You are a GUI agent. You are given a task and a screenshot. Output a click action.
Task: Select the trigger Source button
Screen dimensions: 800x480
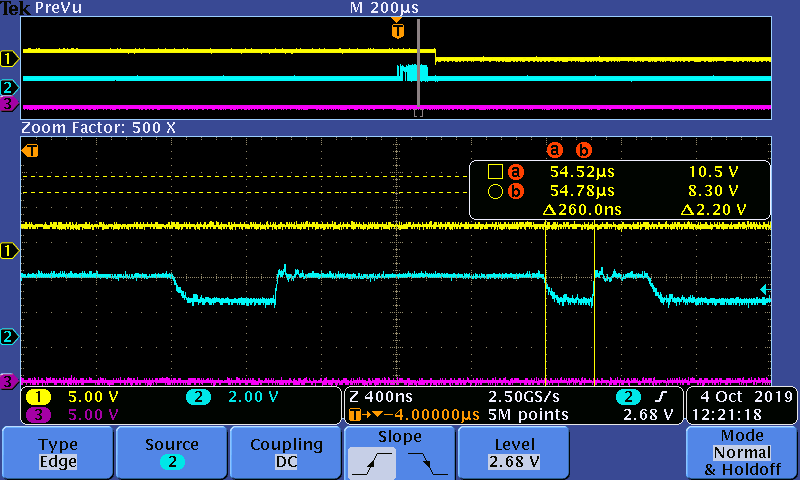click(x=171, y=453)
